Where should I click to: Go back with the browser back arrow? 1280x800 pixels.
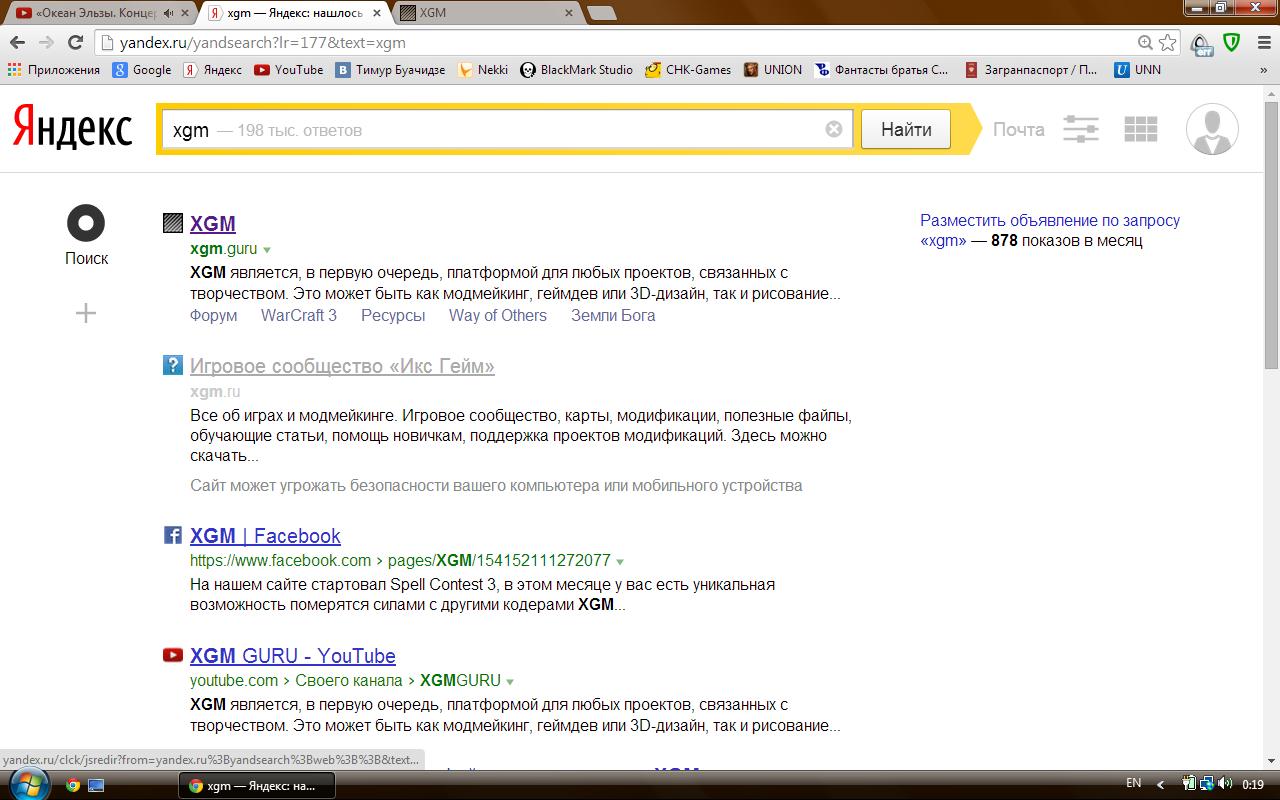(17, 43)
